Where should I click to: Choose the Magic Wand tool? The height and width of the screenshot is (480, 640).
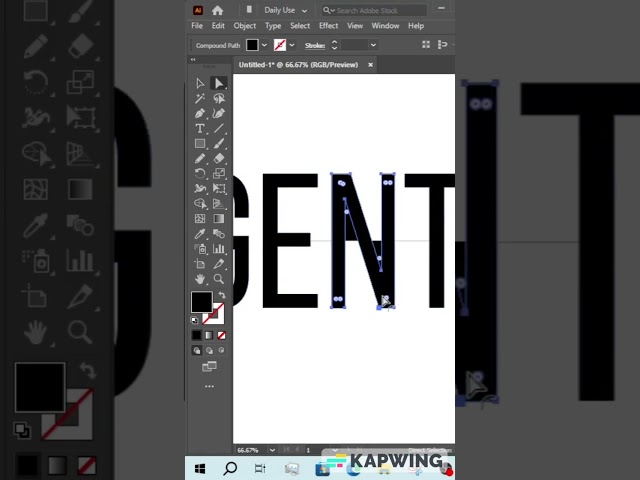[x=200, y=98]
